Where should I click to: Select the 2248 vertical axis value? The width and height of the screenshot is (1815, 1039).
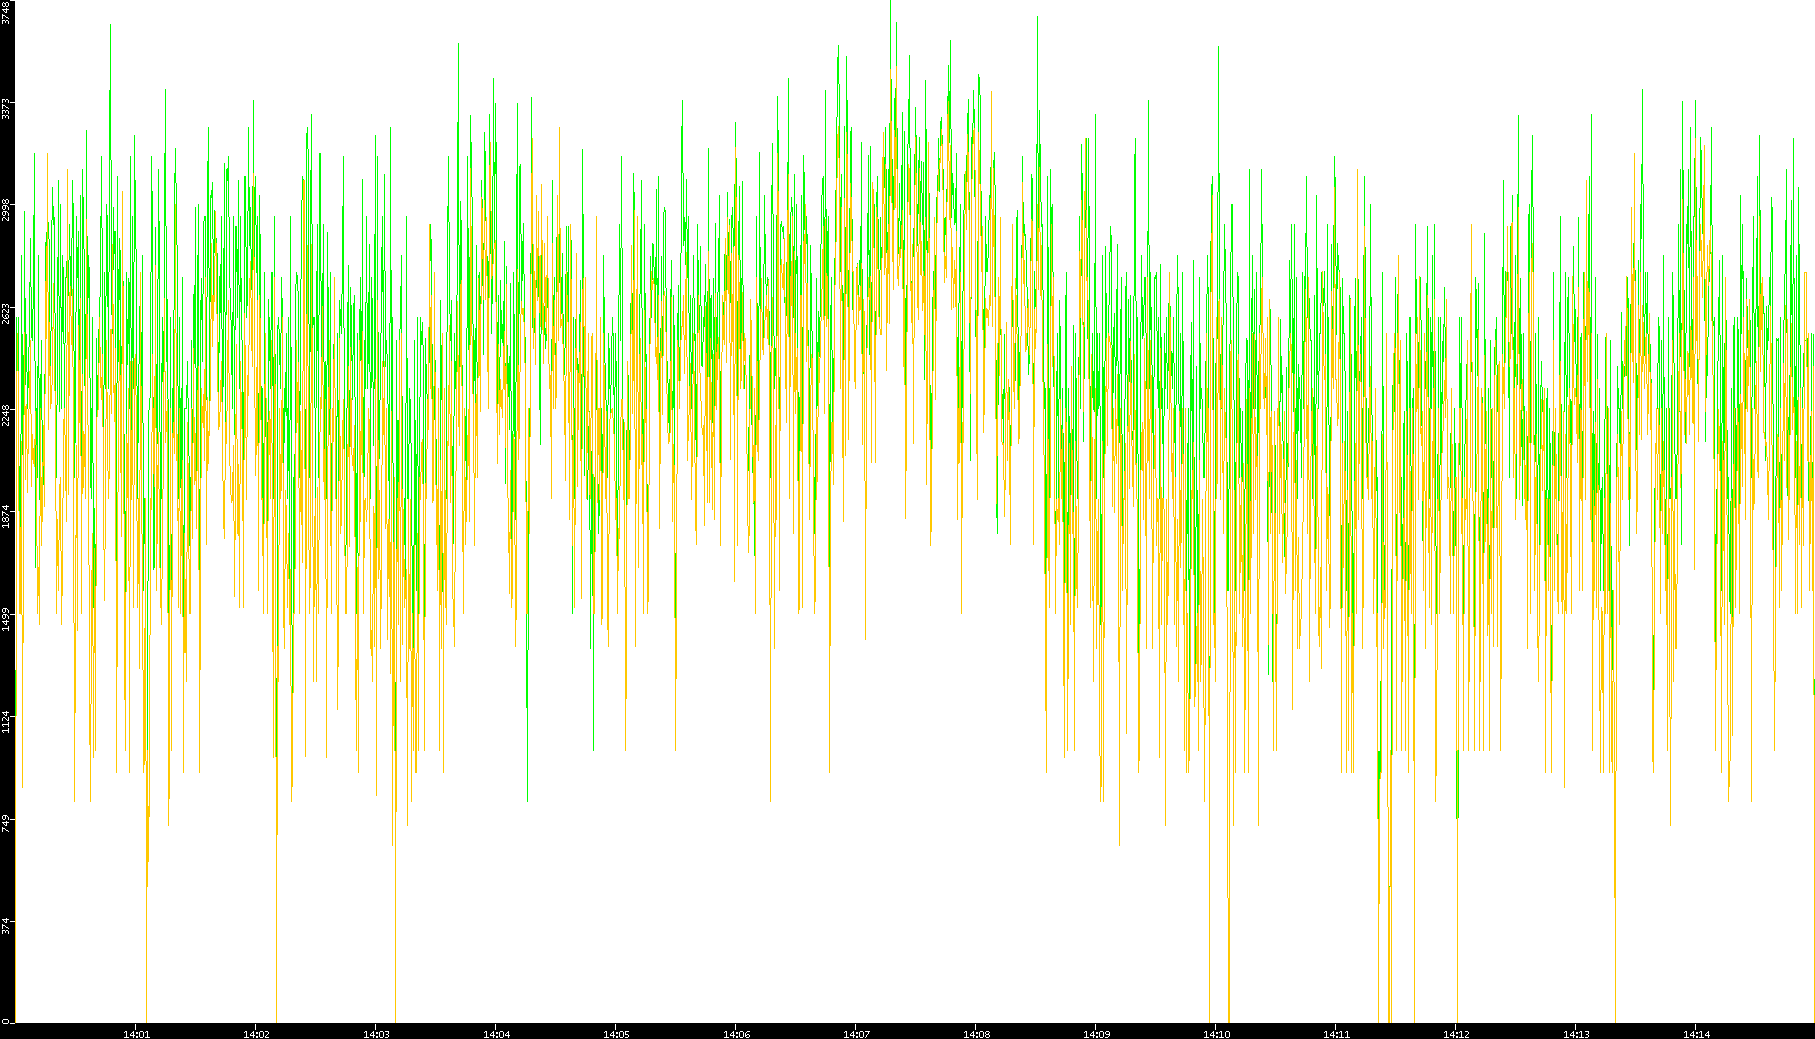(x=6, y=415)
